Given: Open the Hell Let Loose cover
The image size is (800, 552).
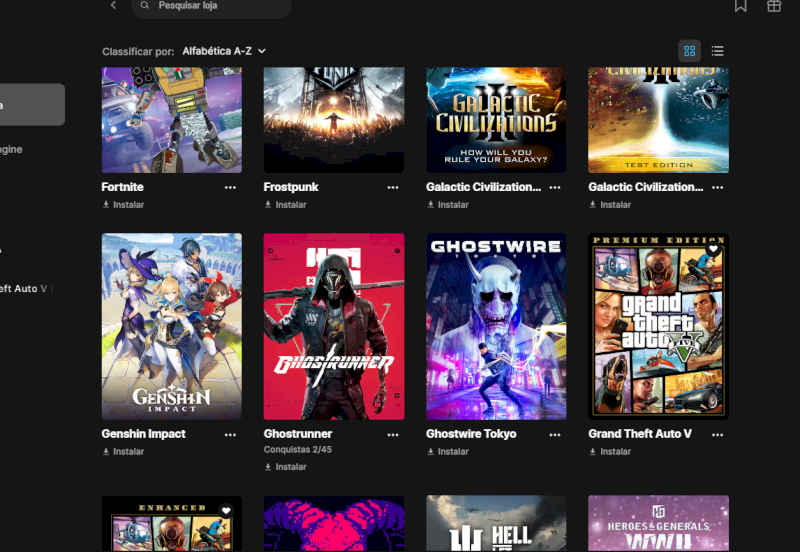Looking at the screenshot, I should click(x=496, y=523).
